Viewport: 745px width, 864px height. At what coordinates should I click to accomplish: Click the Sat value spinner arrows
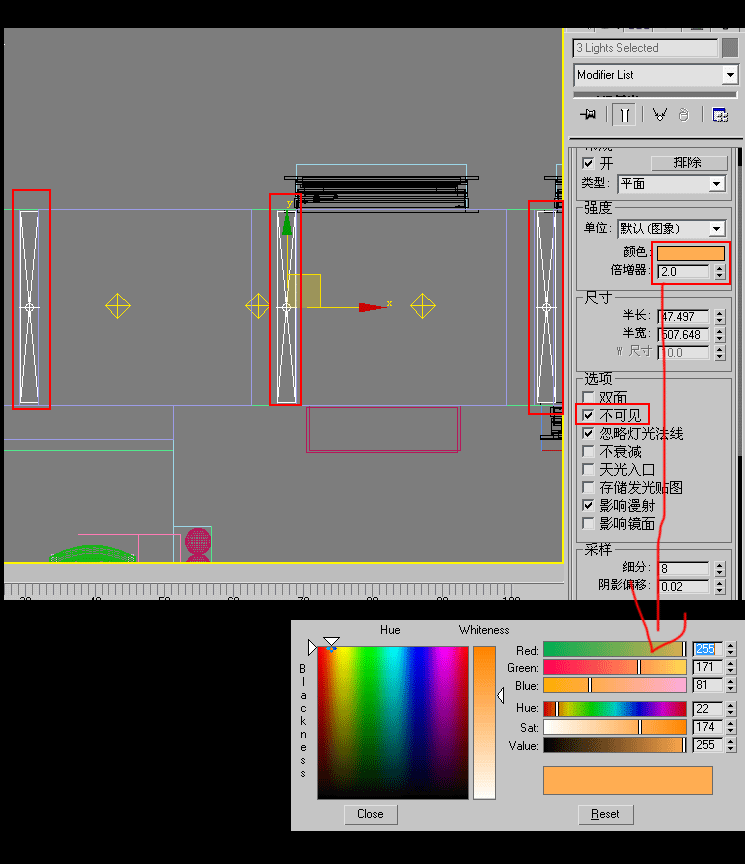pyautogui.click(x=731, y=727)
